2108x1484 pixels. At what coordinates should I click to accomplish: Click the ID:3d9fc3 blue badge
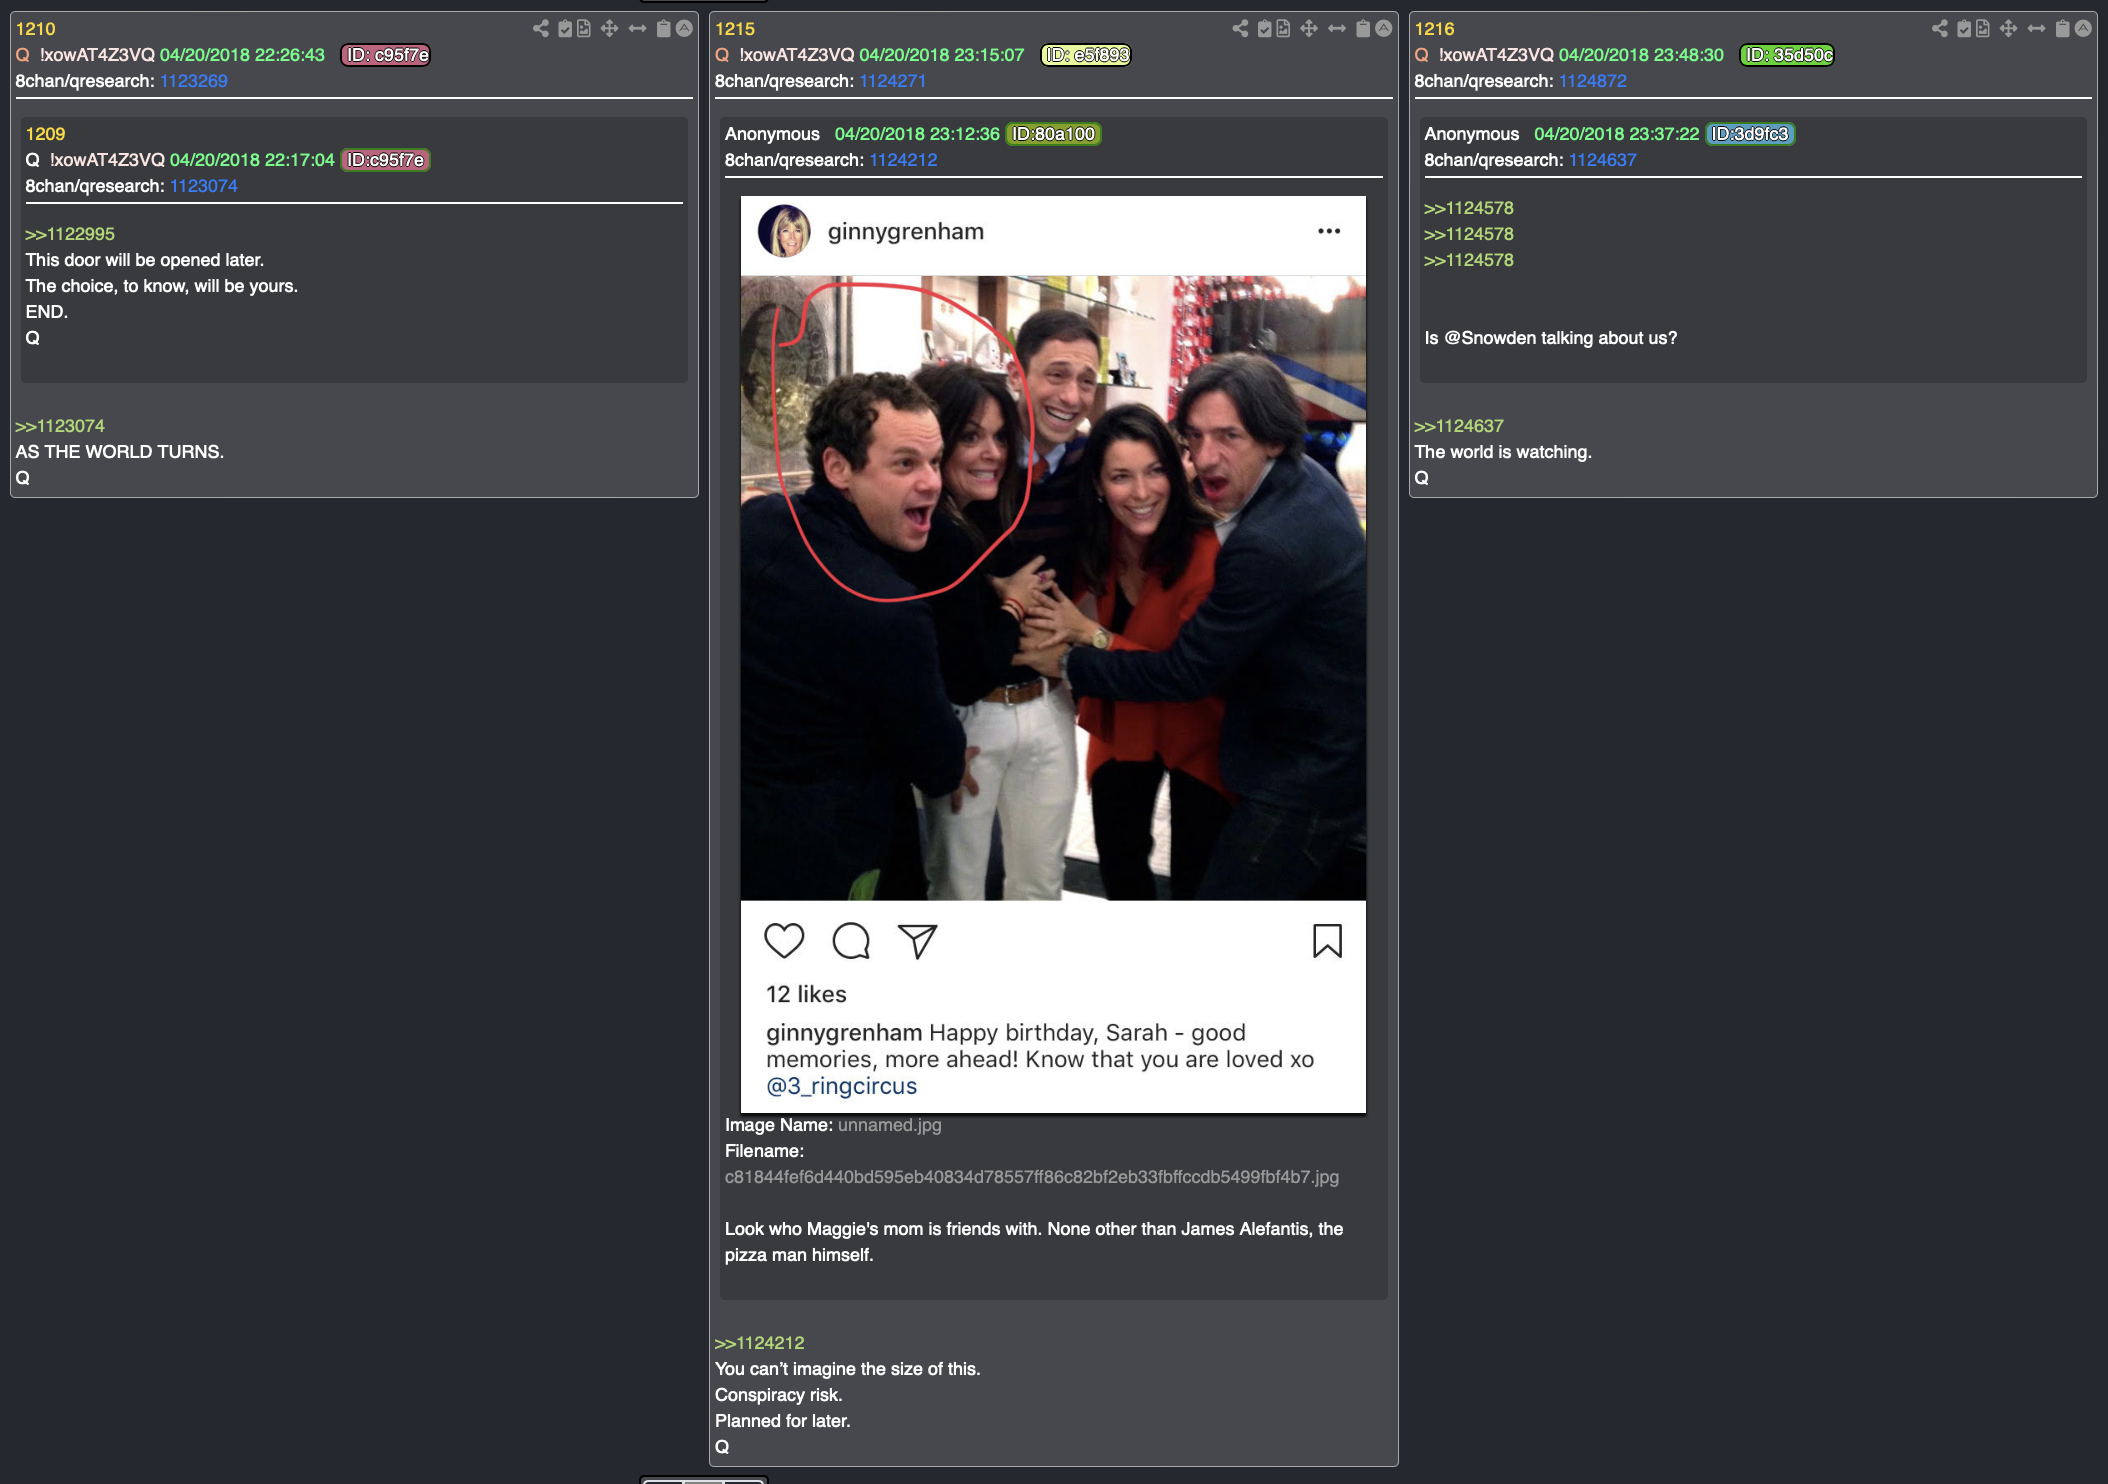coord(1750,134)
